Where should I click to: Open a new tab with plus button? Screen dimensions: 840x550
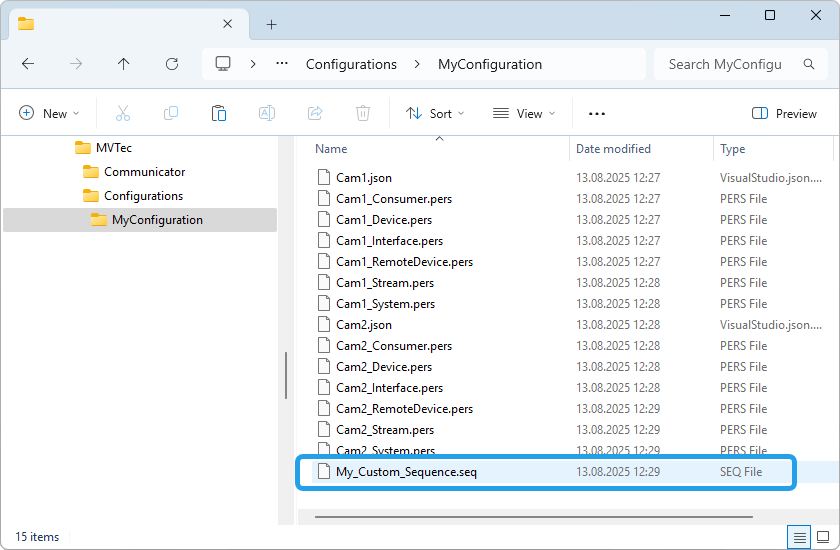[271, 24]
